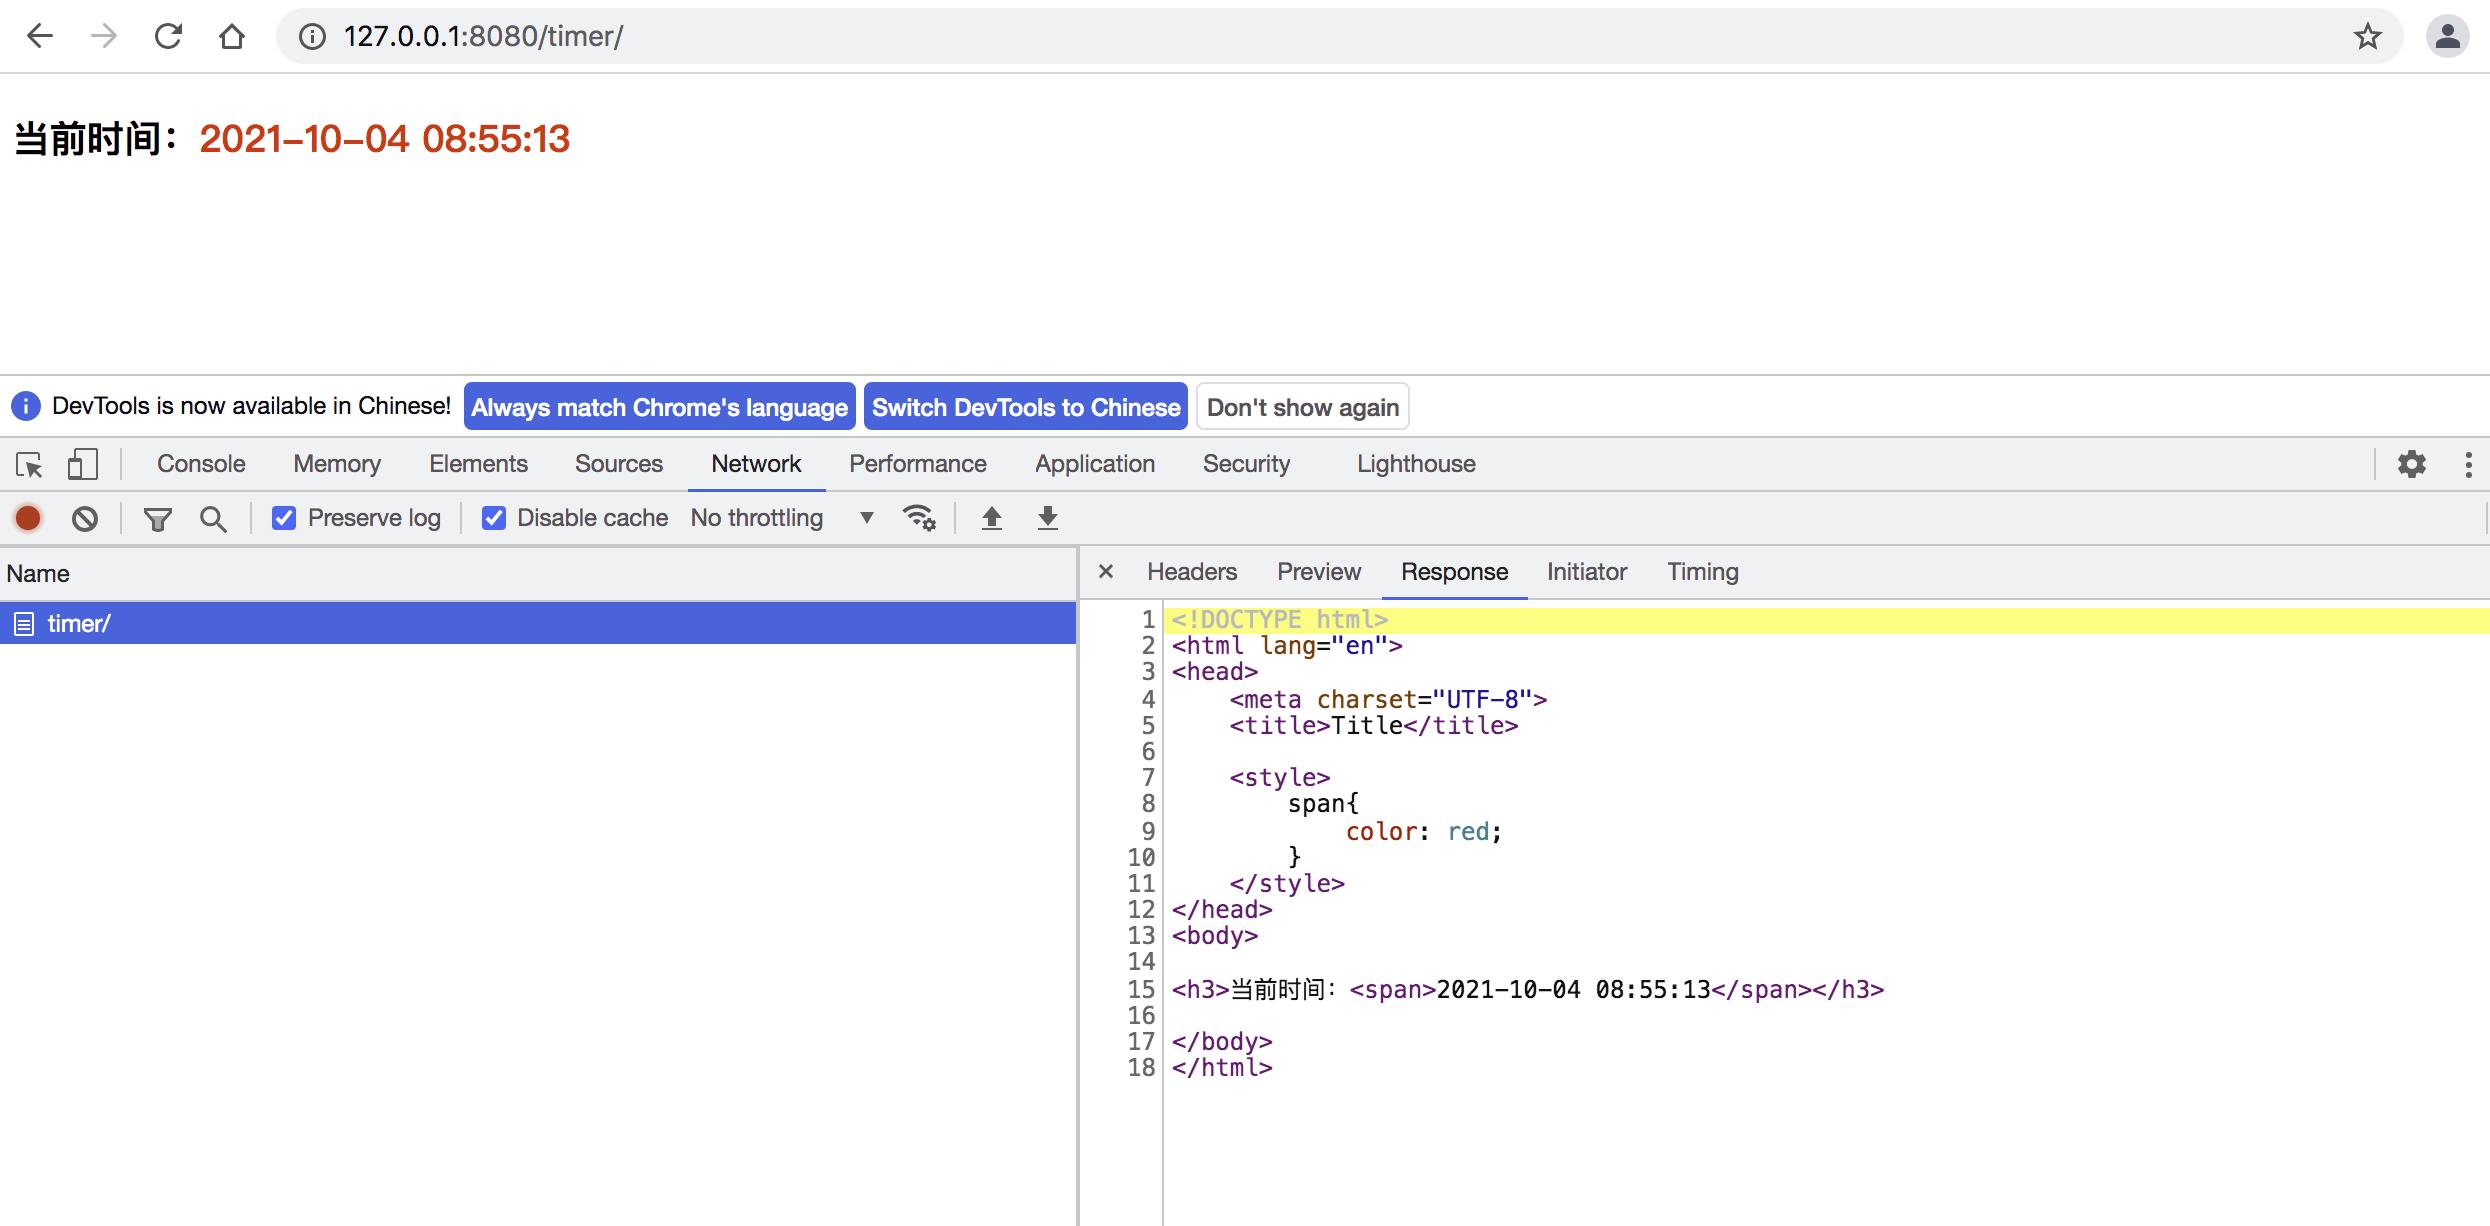This screenshot has width=2490, height=1226.
Task: Toggle the record button to stop
Action: coord(27,518)
